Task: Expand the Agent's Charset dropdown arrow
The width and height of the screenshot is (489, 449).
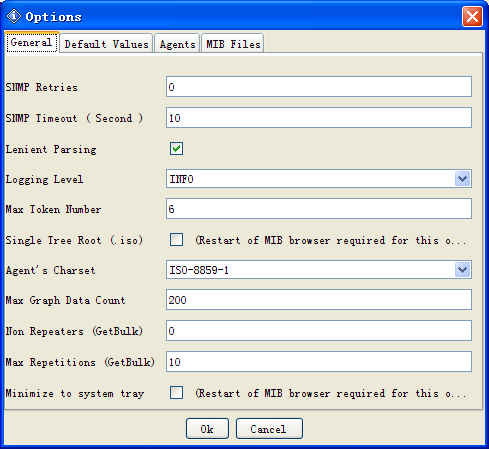Action: pyautogui.click(x=462, y=270)
